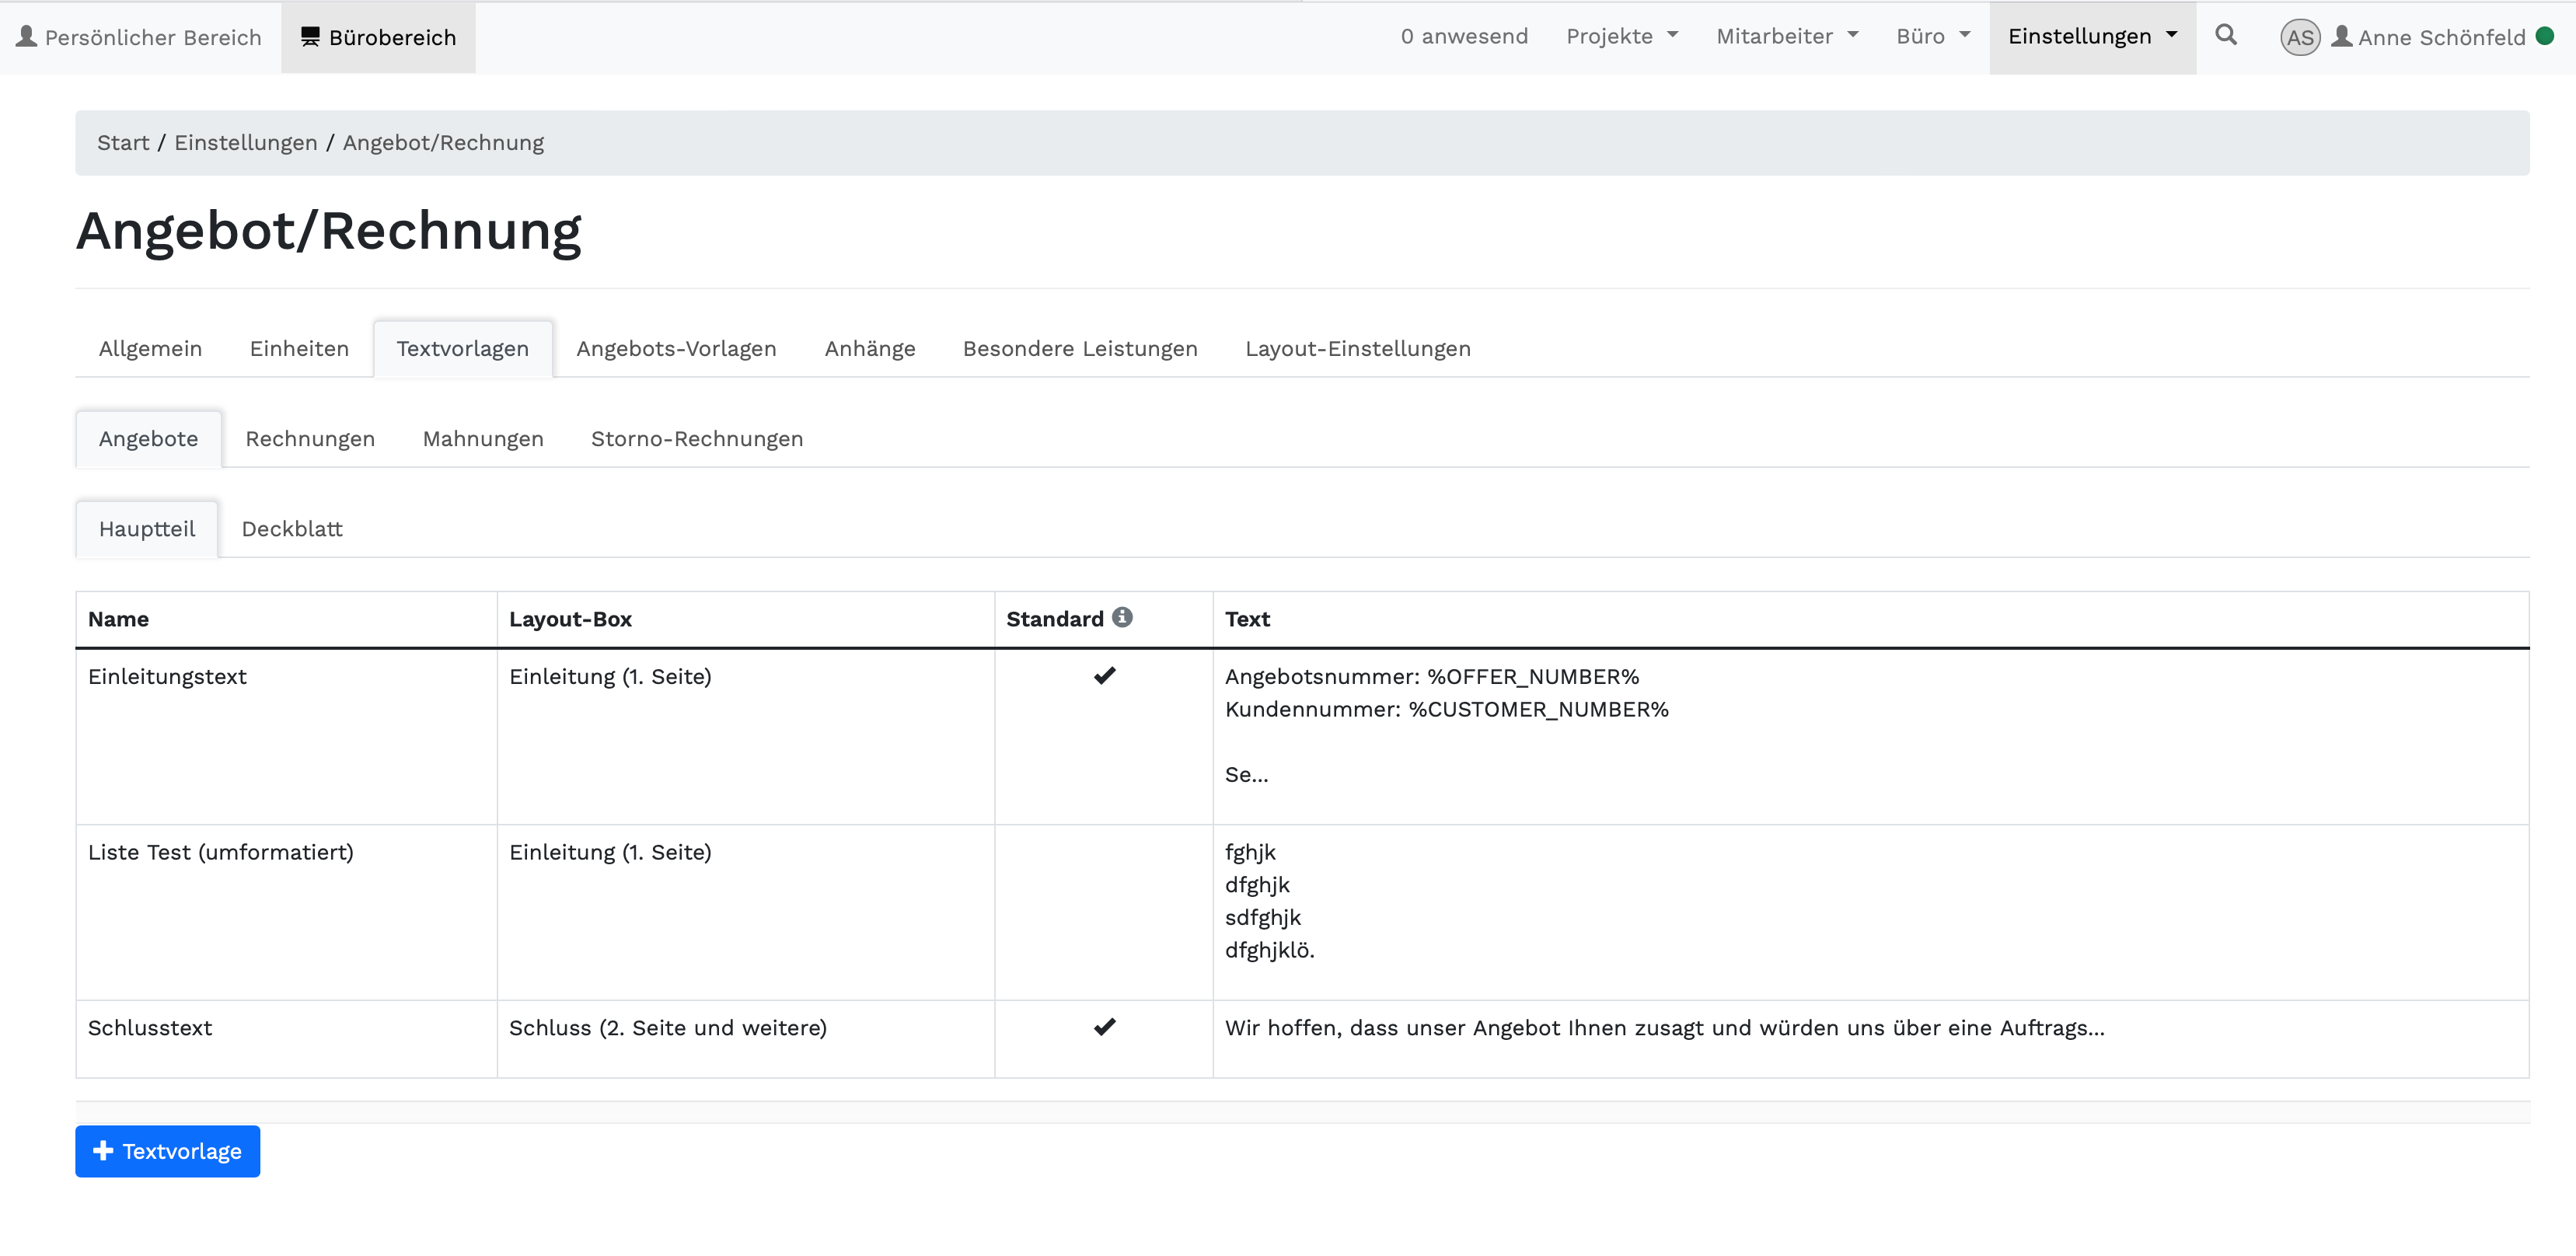Click the Bürobereich desk icon
The image size is (2576, 1256).
[x=310, y=37]
